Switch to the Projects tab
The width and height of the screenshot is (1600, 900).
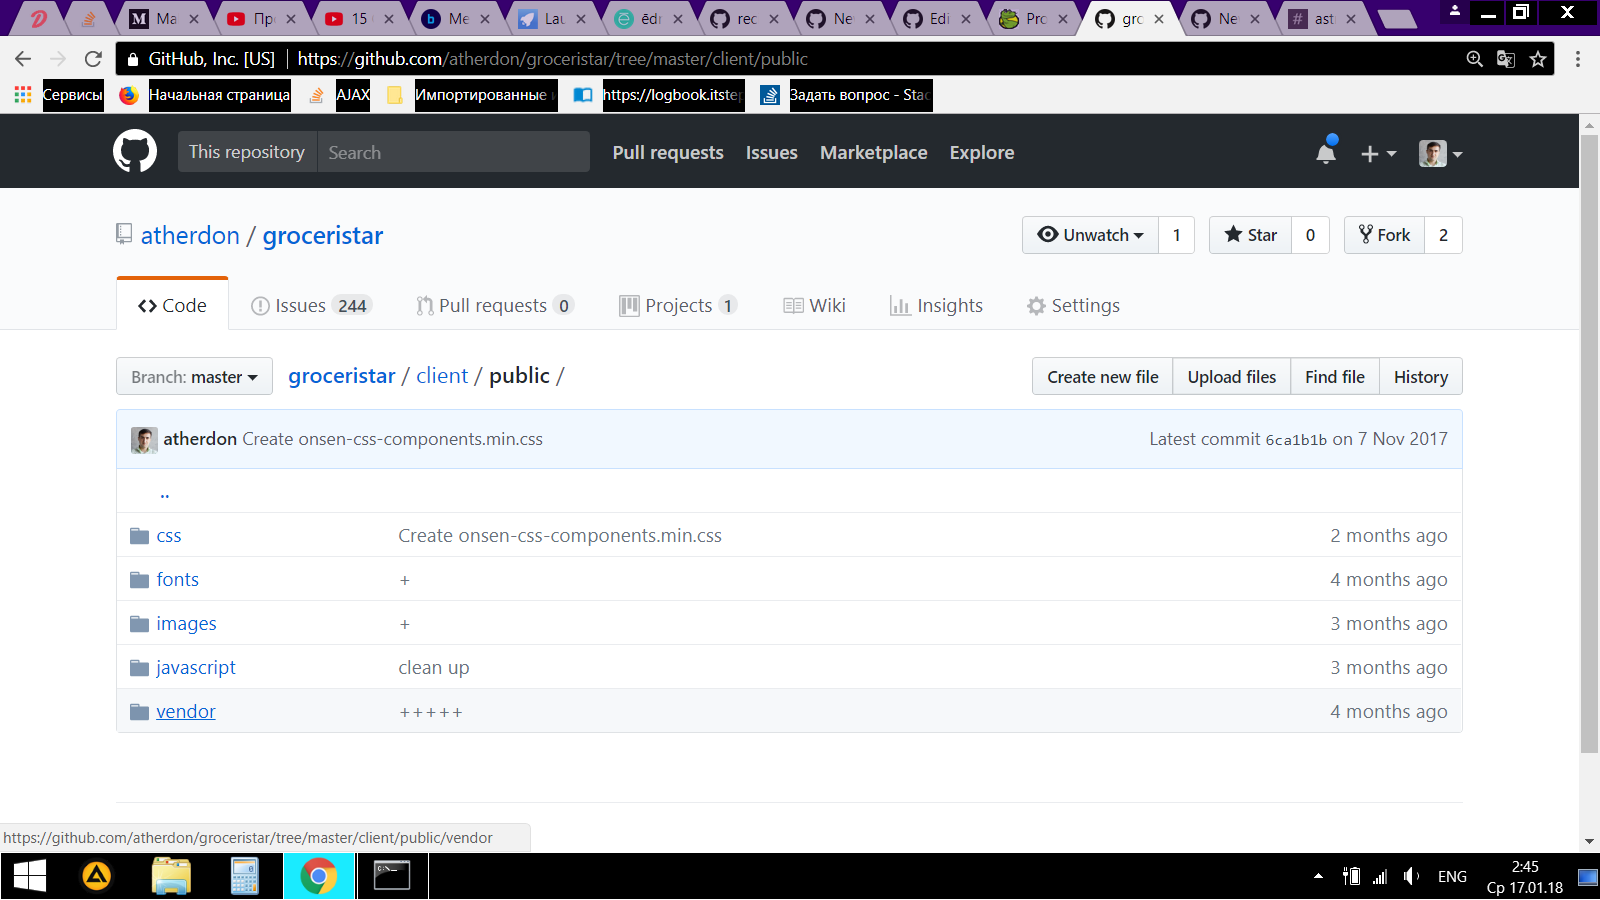tap(678, 305)
